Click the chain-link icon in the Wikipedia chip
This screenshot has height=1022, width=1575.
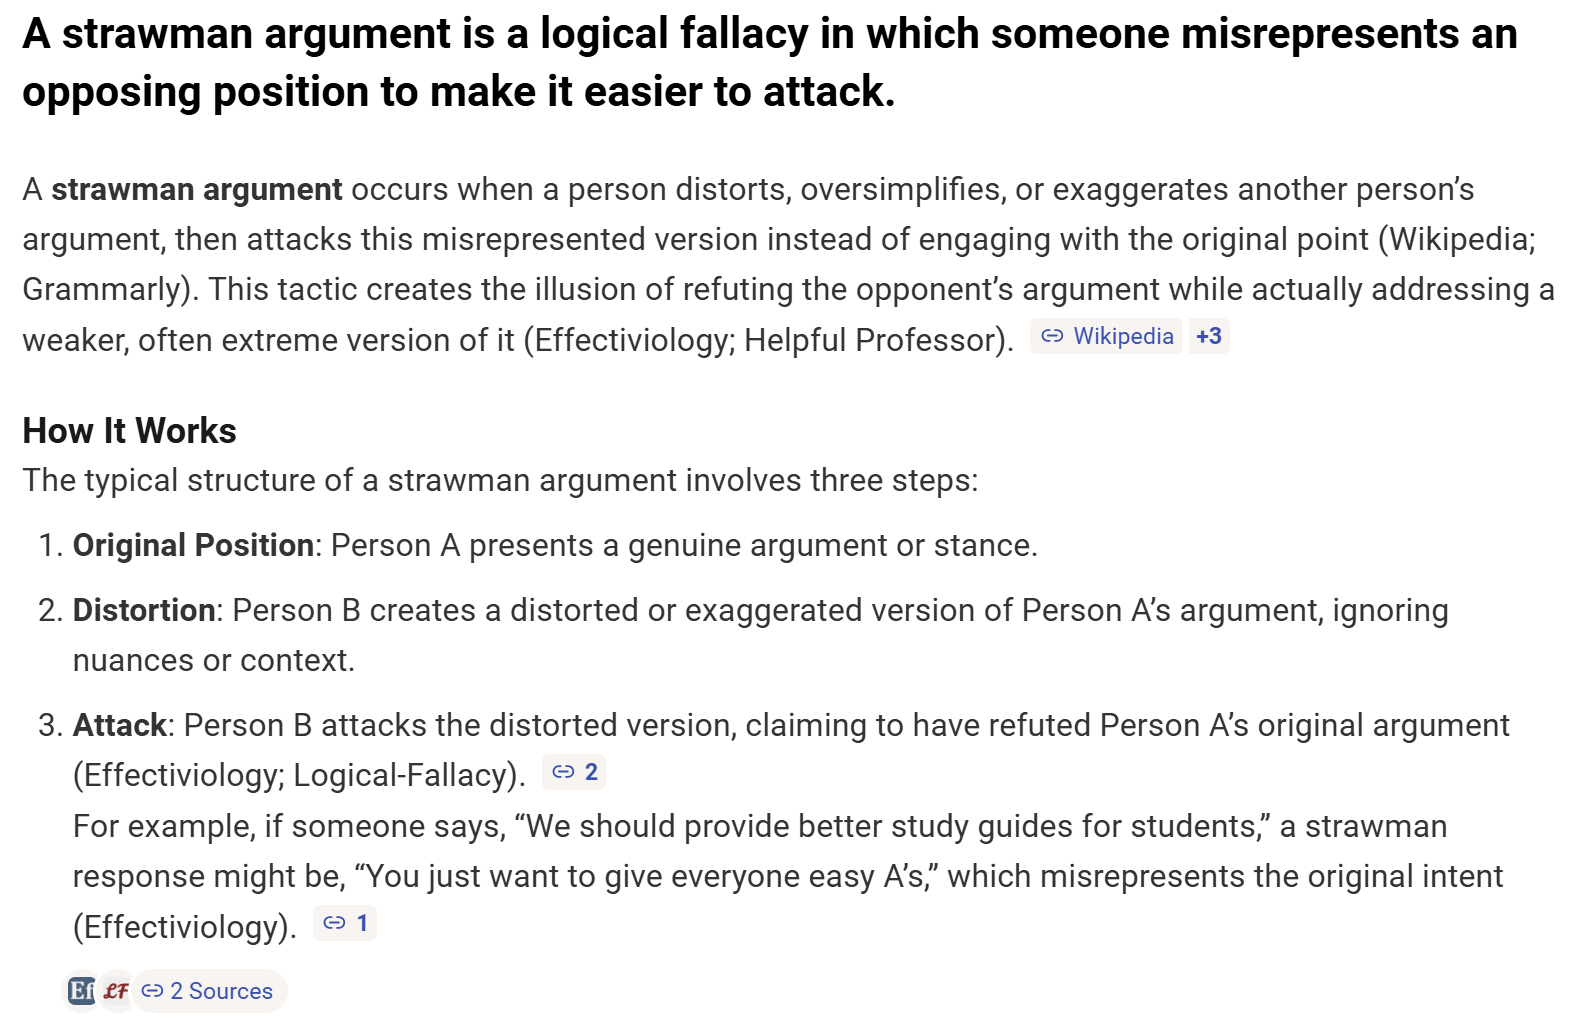coord(1052,337)
